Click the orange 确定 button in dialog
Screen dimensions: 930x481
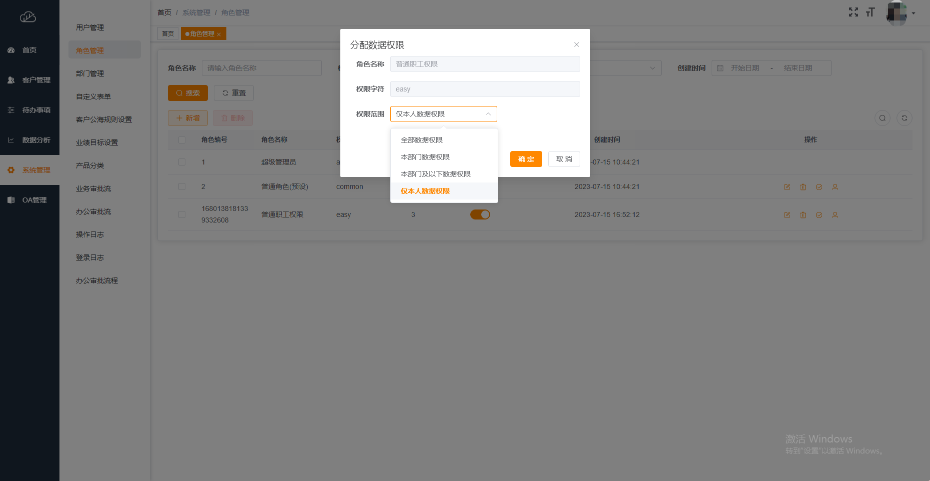pos(525,159)
